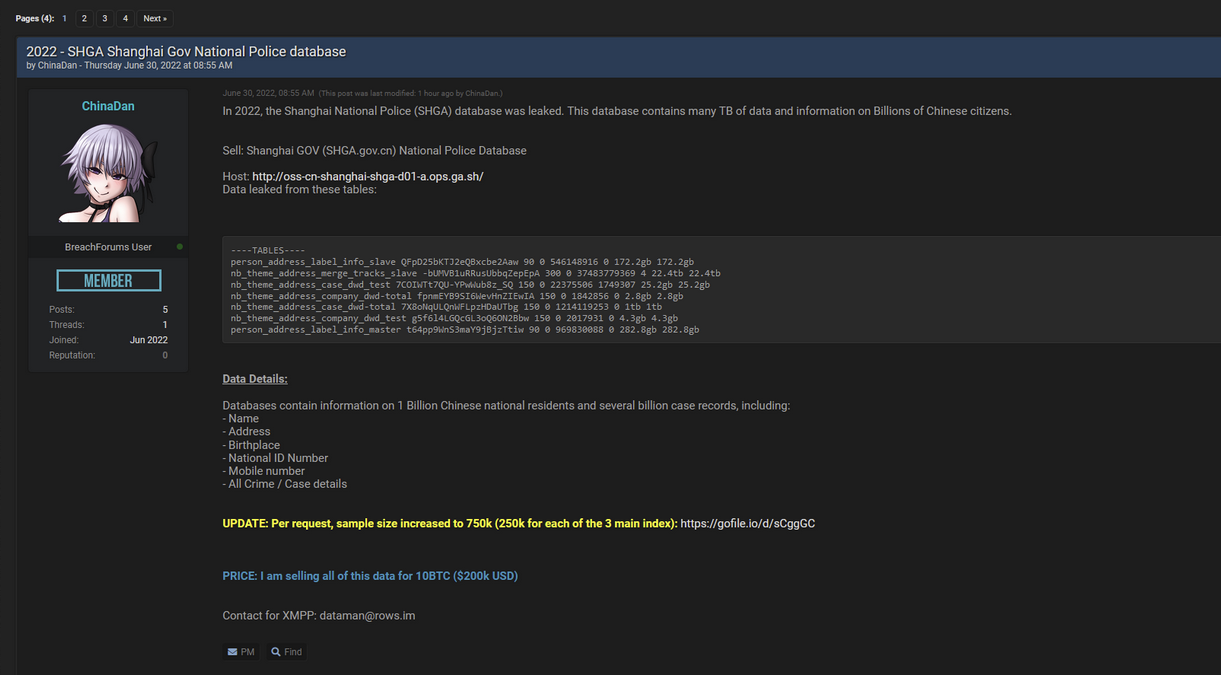This screenshot has width=1221, height=675.
Task: Click the person_address_label_info_master row
Action: pyautogui.click(x=465, y=329)
